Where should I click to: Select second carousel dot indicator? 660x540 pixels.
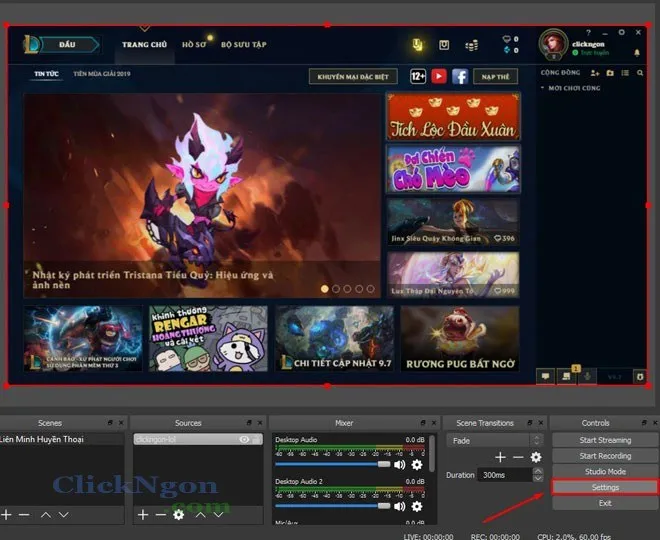pos(336,289)
